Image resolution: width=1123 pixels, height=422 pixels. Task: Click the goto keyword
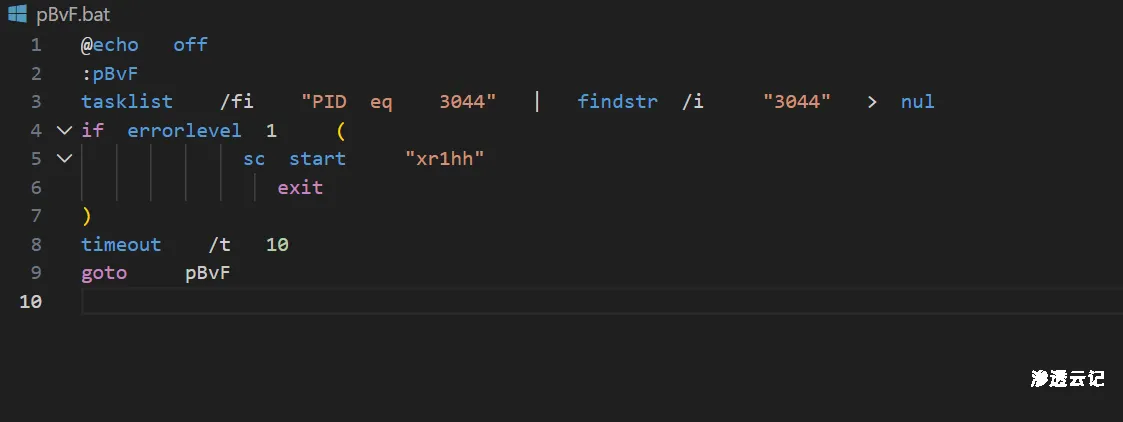tap(104, 273)
